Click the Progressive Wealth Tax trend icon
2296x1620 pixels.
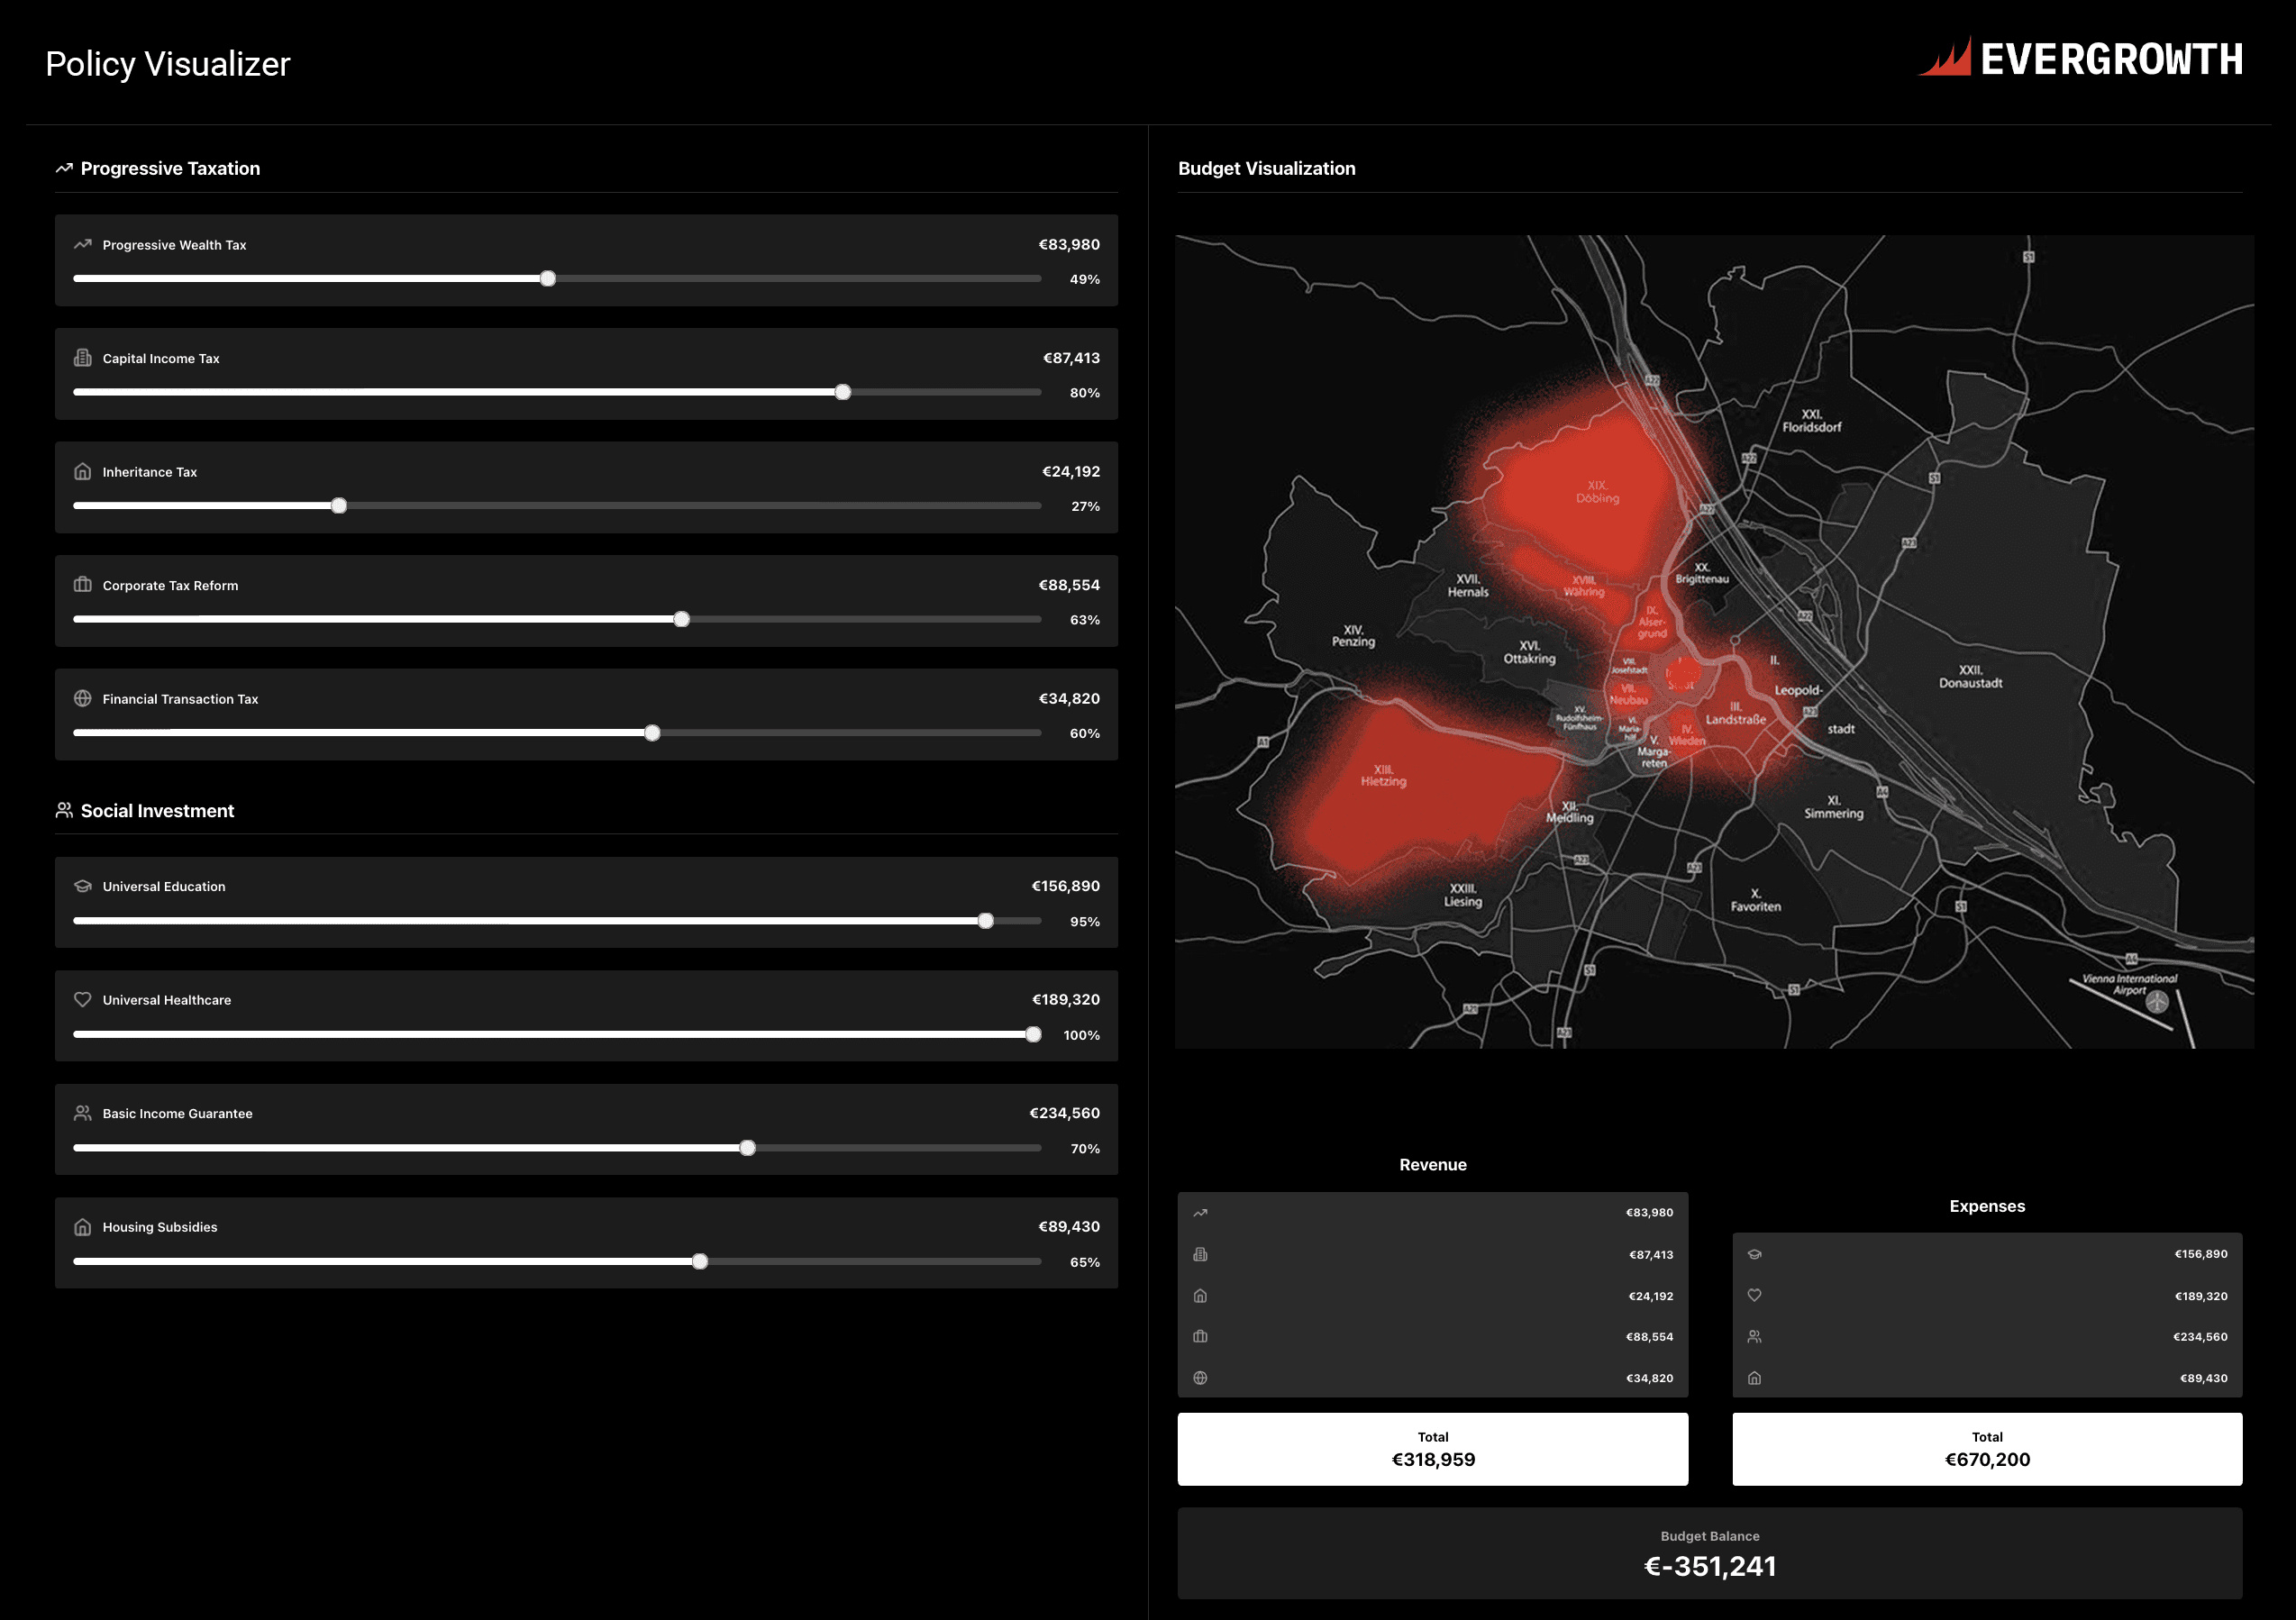click(x=83, y=244)
